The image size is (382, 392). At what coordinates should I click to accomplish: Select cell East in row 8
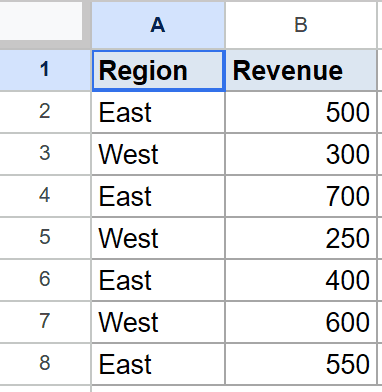[x=158, y=364]
